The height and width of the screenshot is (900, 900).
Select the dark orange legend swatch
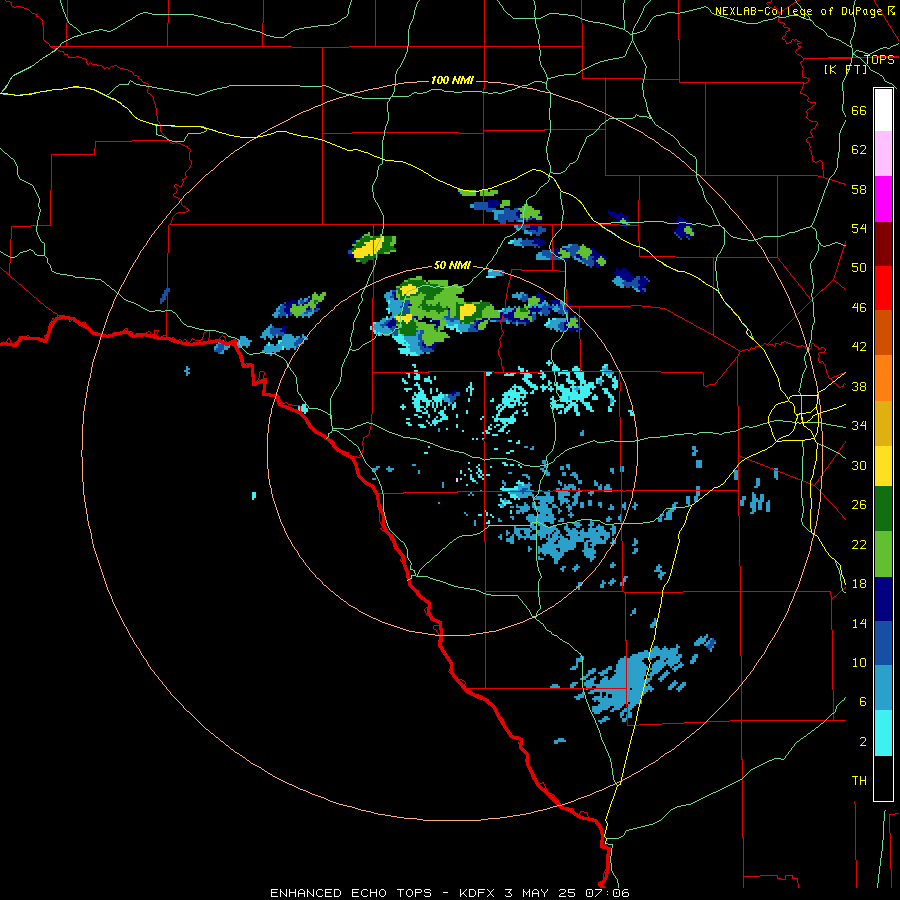click(x=883, y=333)
